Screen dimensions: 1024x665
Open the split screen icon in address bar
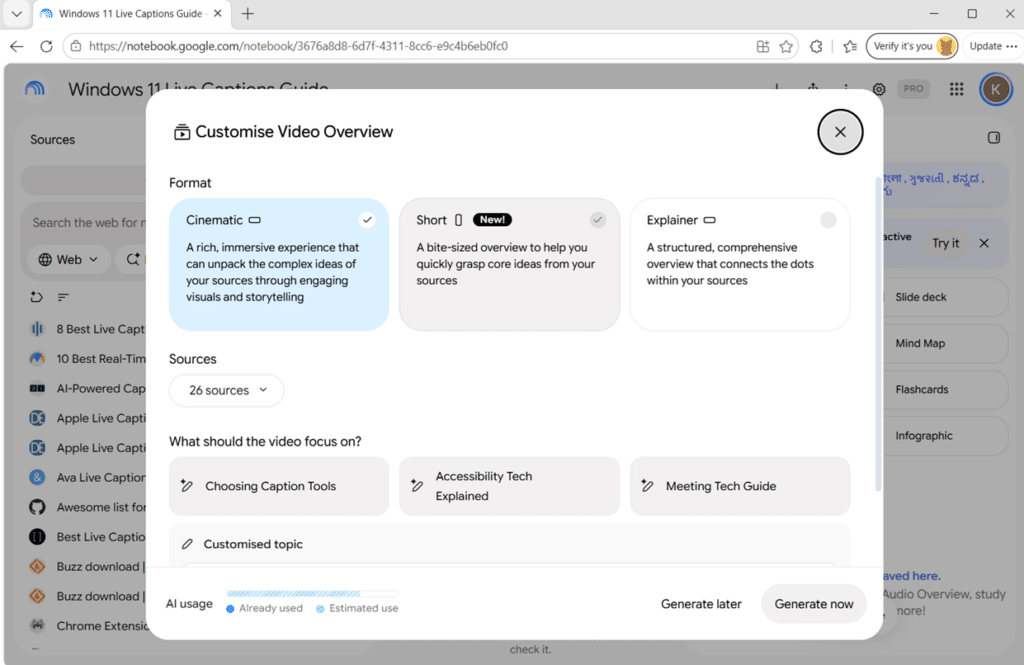tap(763, 46)
